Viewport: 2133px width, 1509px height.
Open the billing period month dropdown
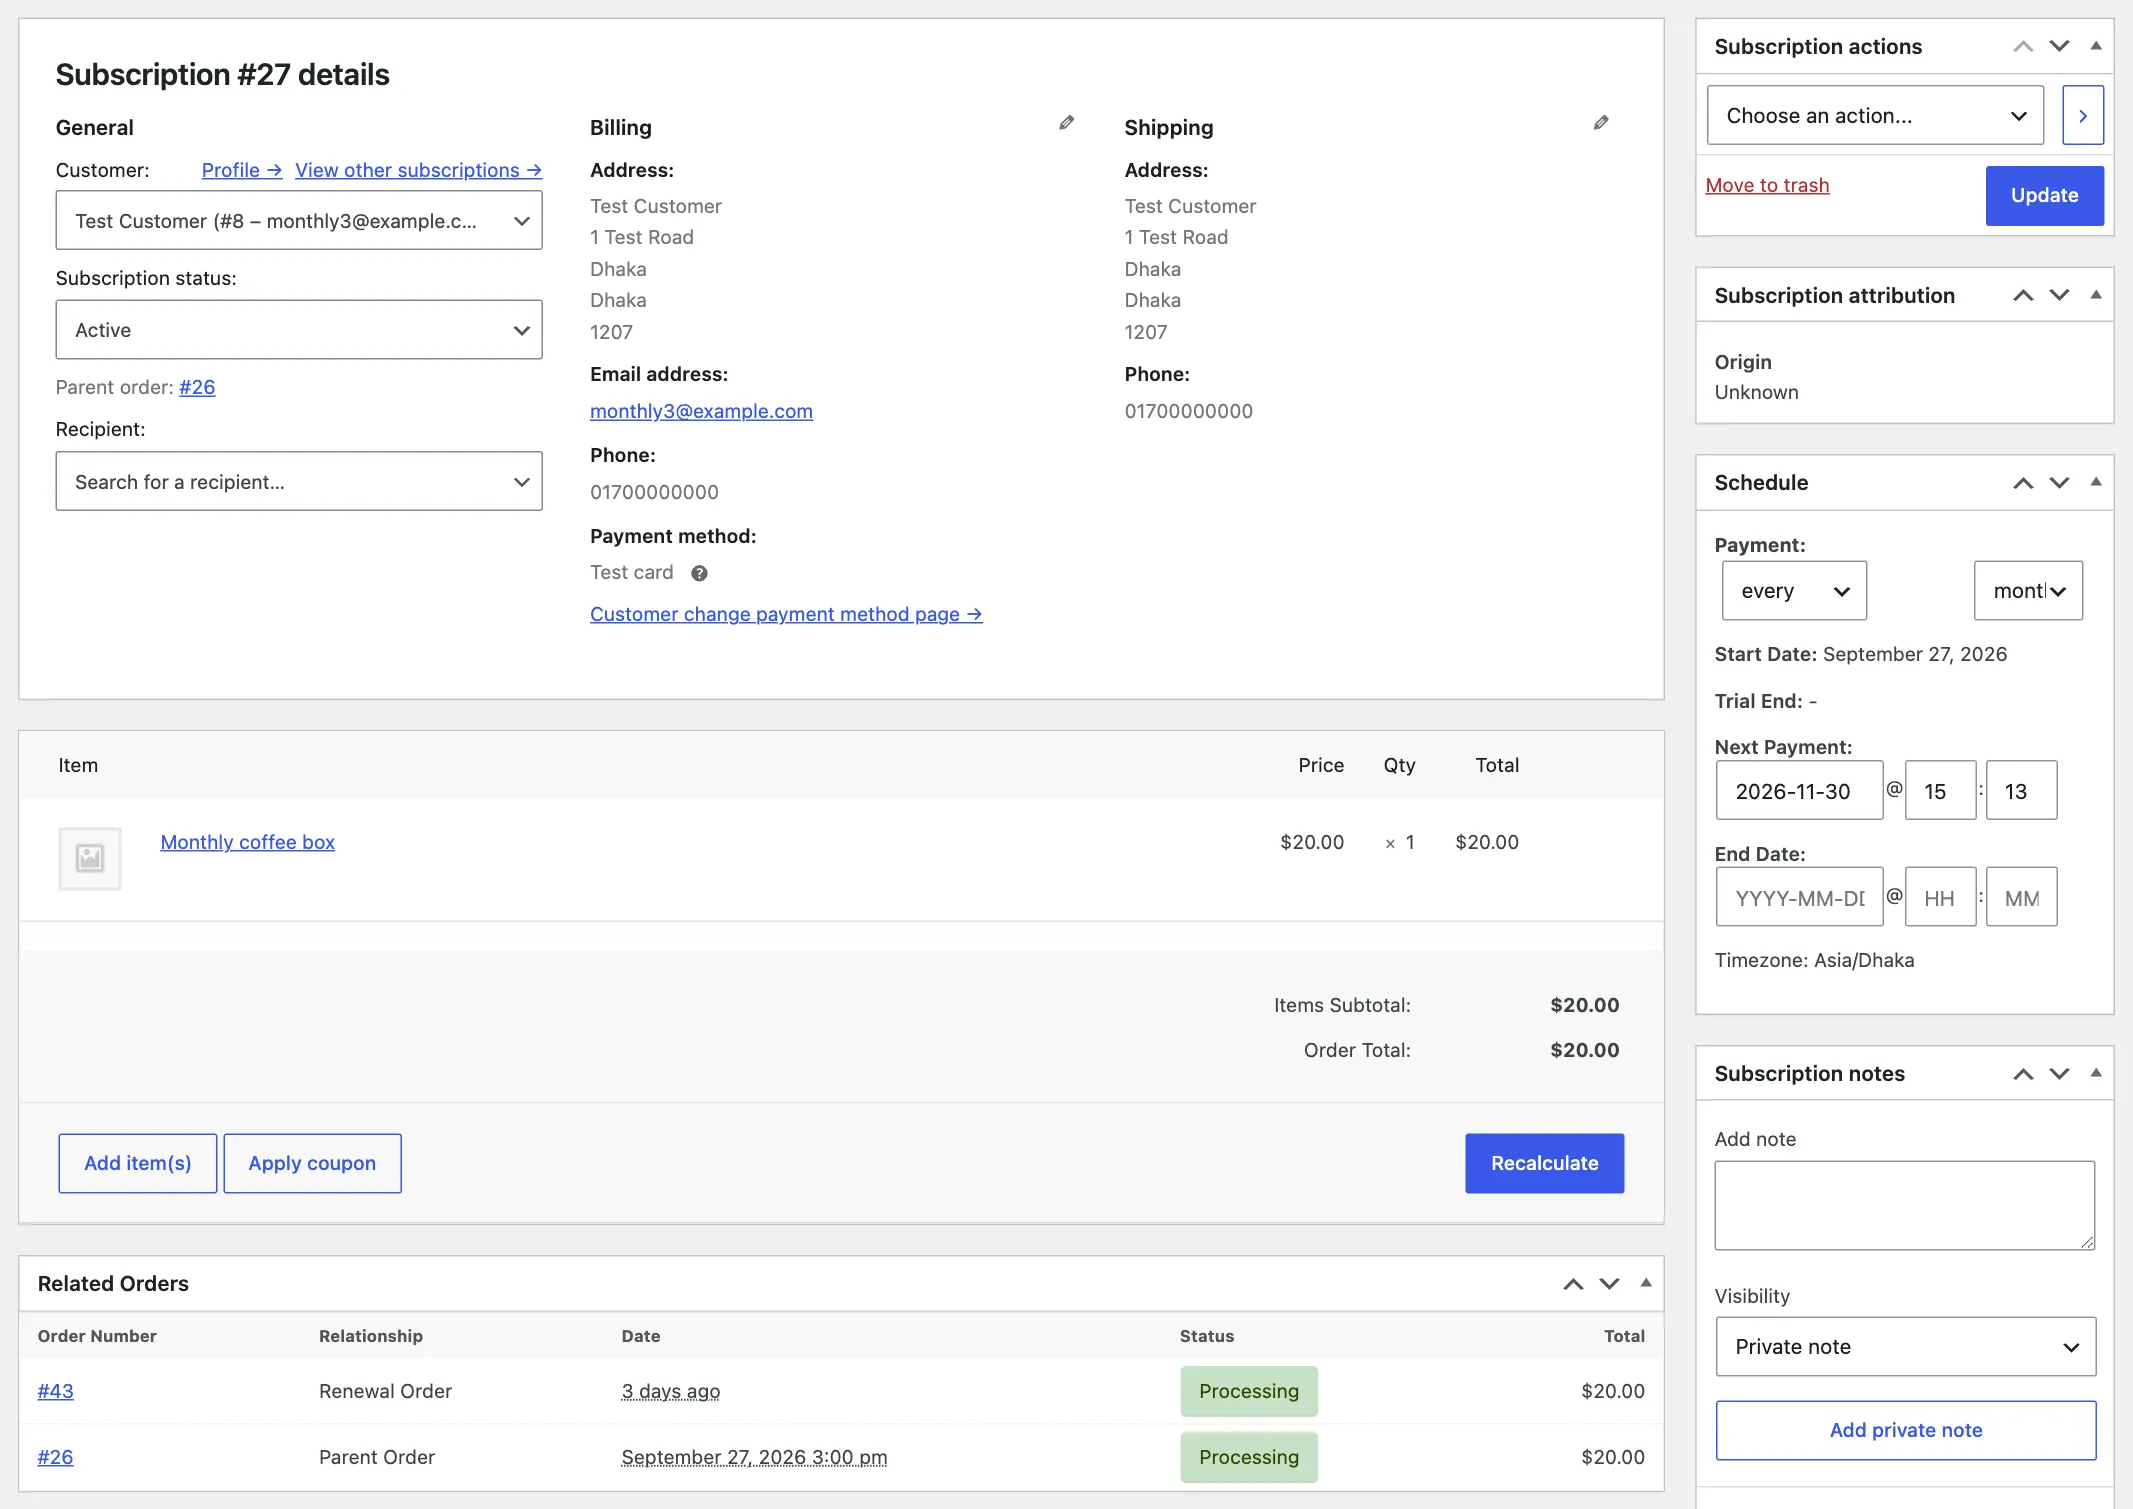point(2028,590)
